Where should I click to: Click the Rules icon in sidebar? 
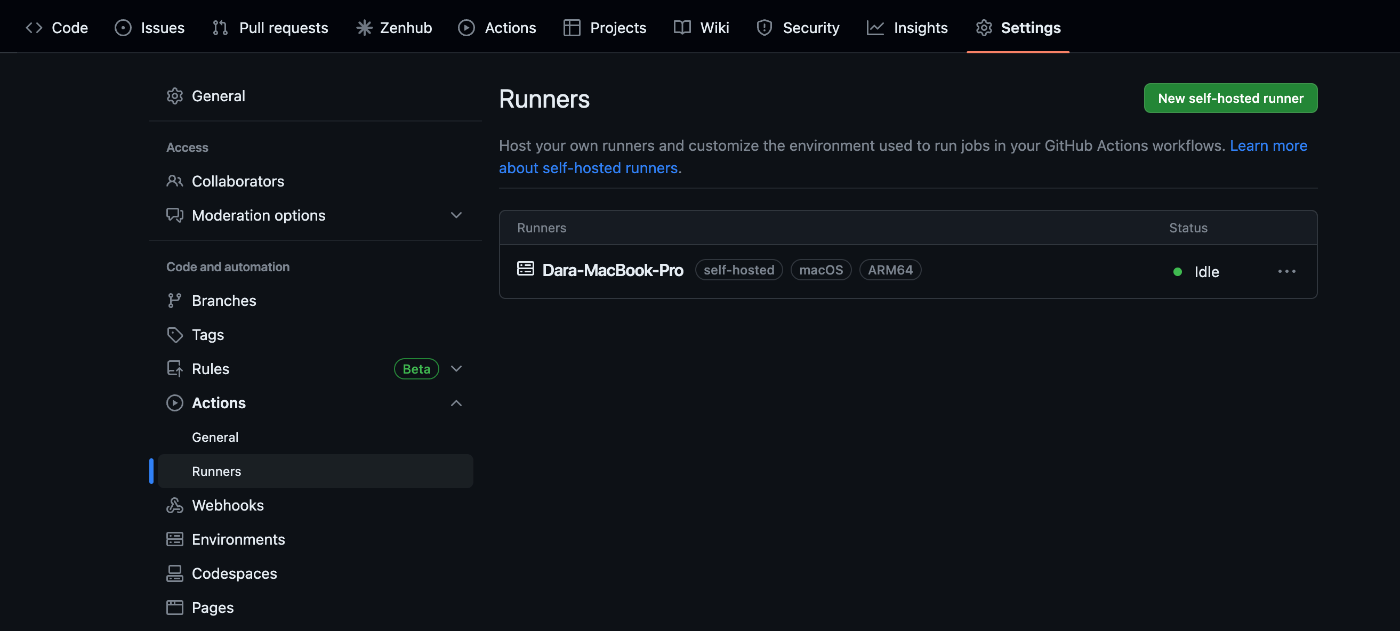[175, 369]
